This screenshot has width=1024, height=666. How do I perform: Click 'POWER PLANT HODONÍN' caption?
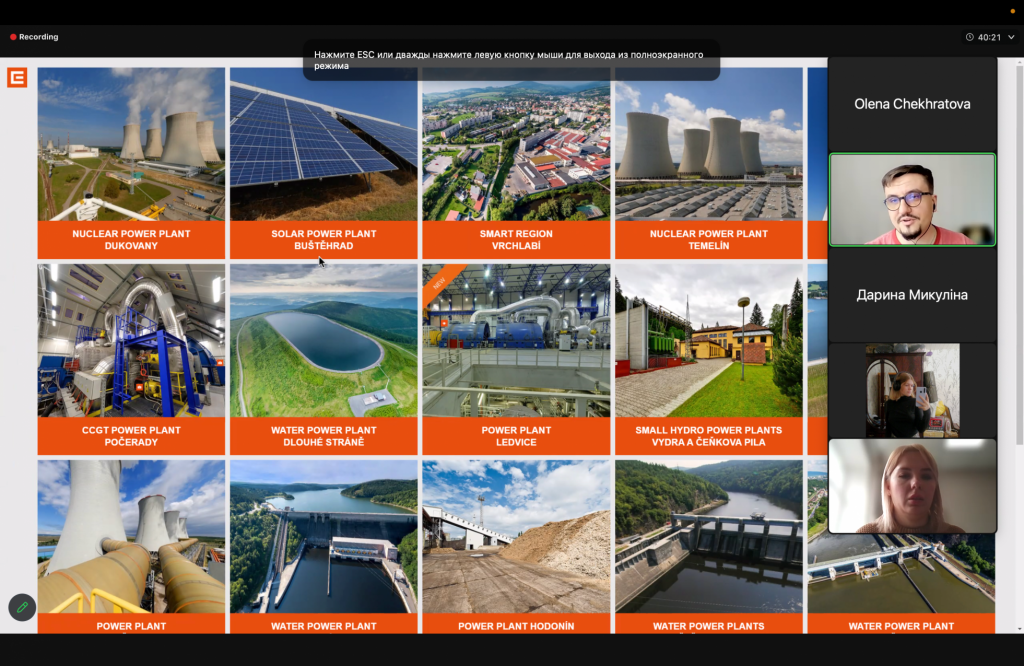(516, 626)
